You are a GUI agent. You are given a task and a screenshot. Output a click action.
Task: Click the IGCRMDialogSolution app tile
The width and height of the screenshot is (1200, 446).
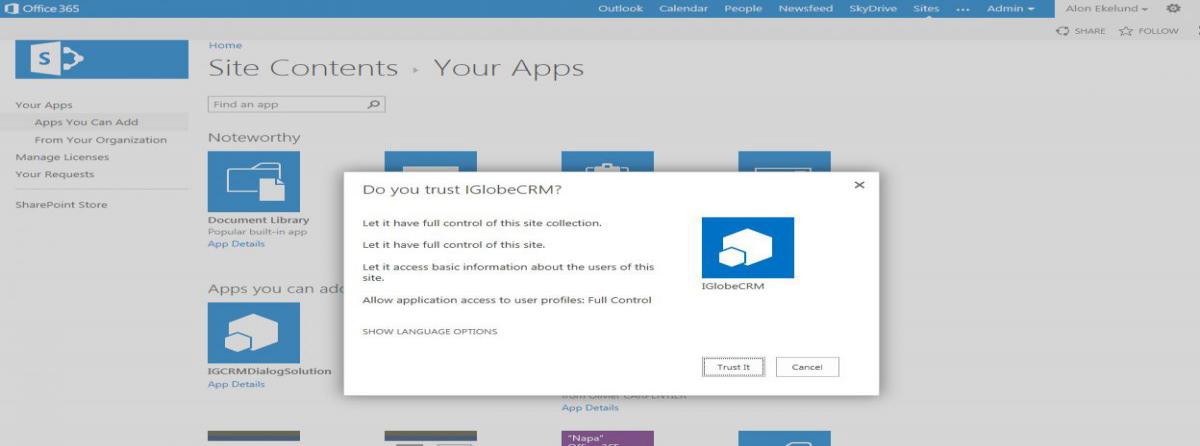point(254,333)
